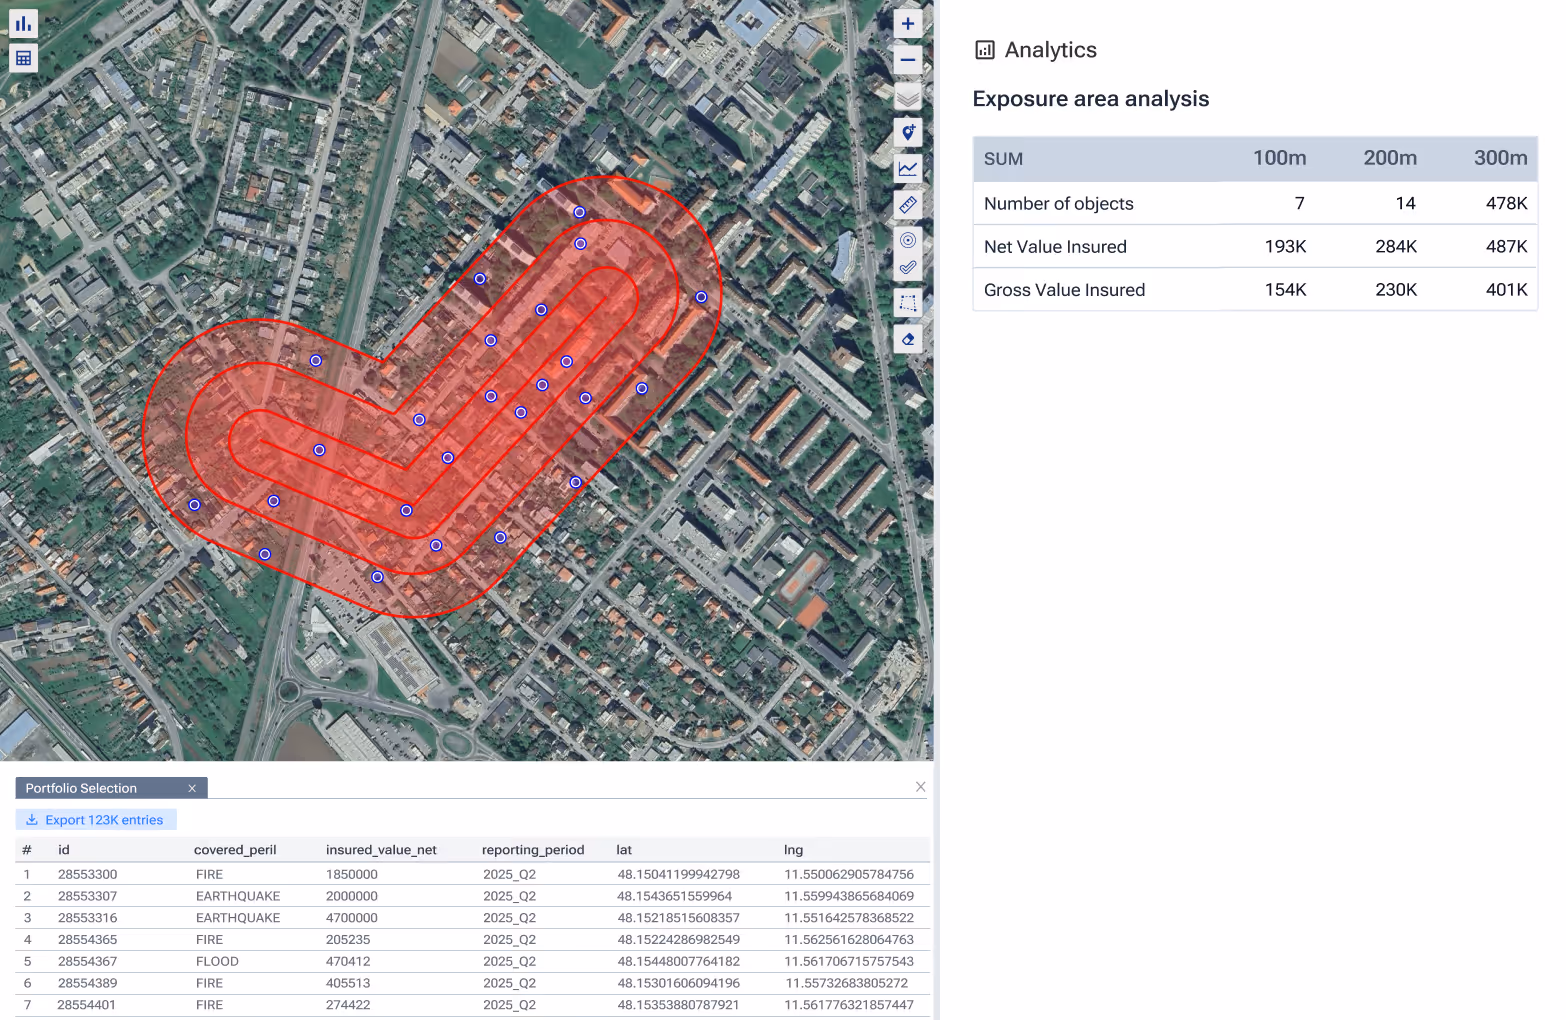Zoom in on the map

coord(907,23)
